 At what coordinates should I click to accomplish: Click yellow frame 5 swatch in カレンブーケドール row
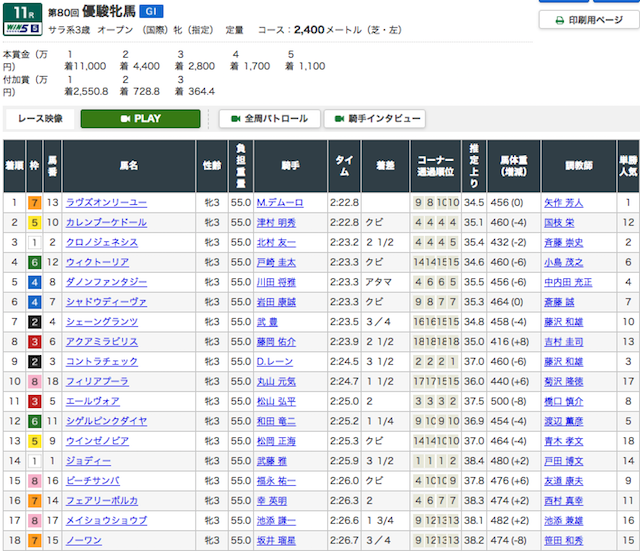(x=34, y=223)
